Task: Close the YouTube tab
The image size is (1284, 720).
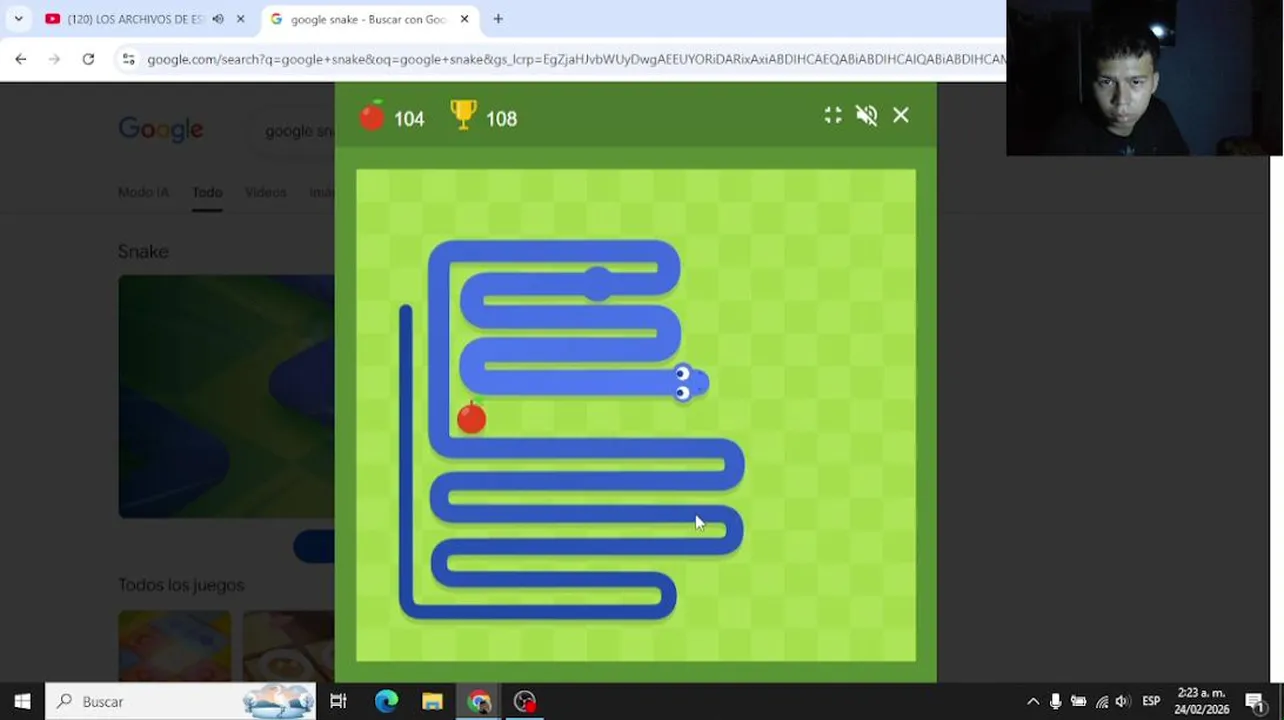Action: point(240,19)
